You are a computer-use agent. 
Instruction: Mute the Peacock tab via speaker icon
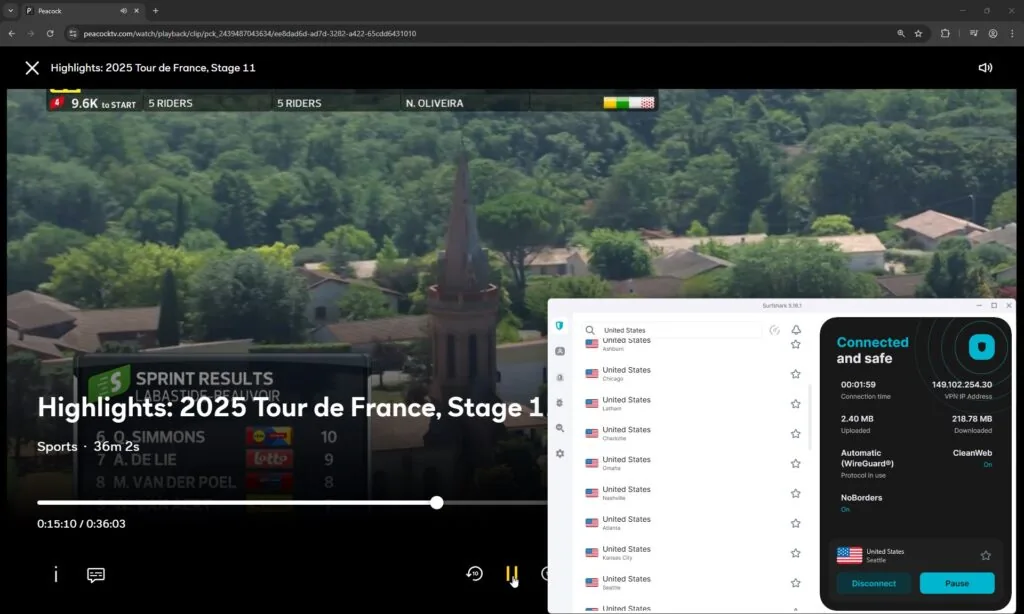click(123, 10)
